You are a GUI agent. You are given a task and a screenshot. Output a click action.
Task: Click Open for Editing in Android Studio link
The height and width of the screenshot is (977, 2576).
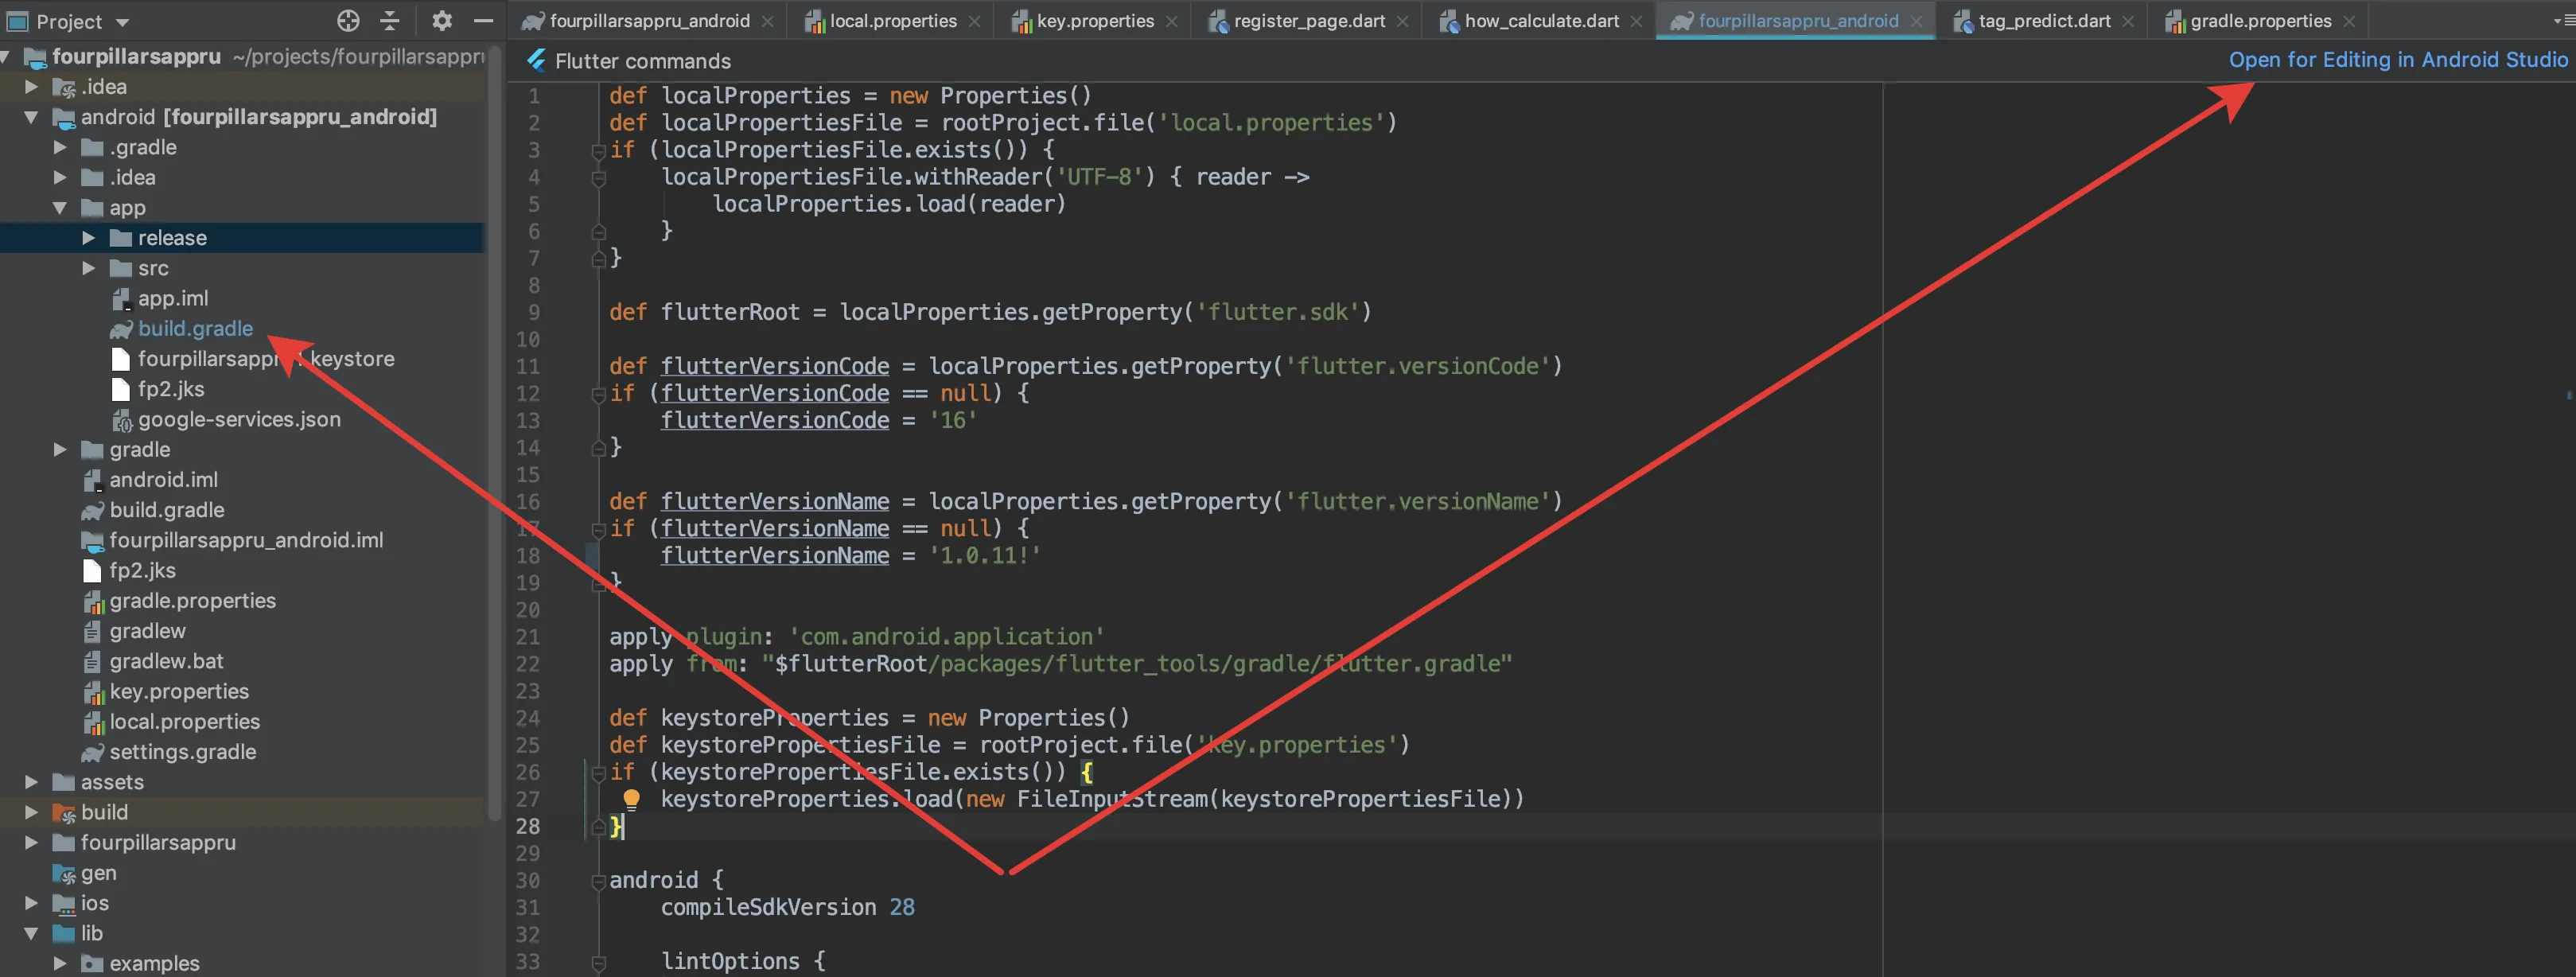click(2397, 60)
